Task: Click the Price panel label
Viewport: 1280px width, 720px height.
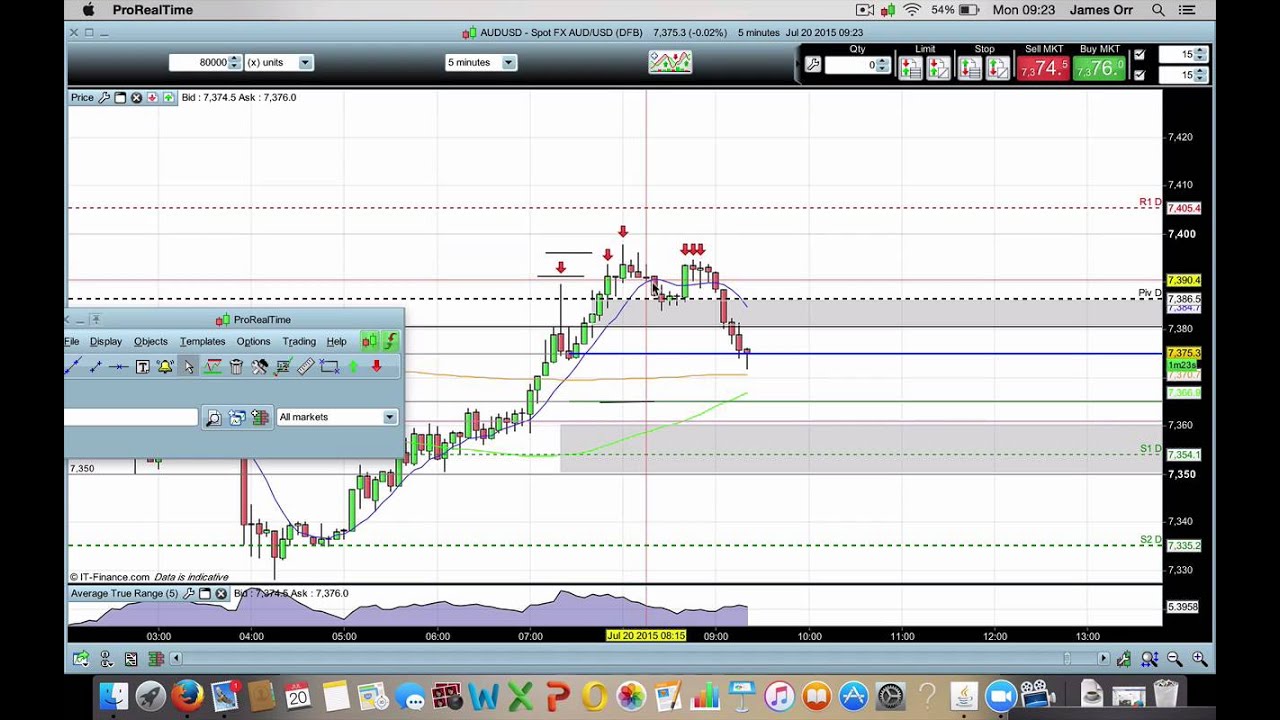Action: click(x=82, y=97)
